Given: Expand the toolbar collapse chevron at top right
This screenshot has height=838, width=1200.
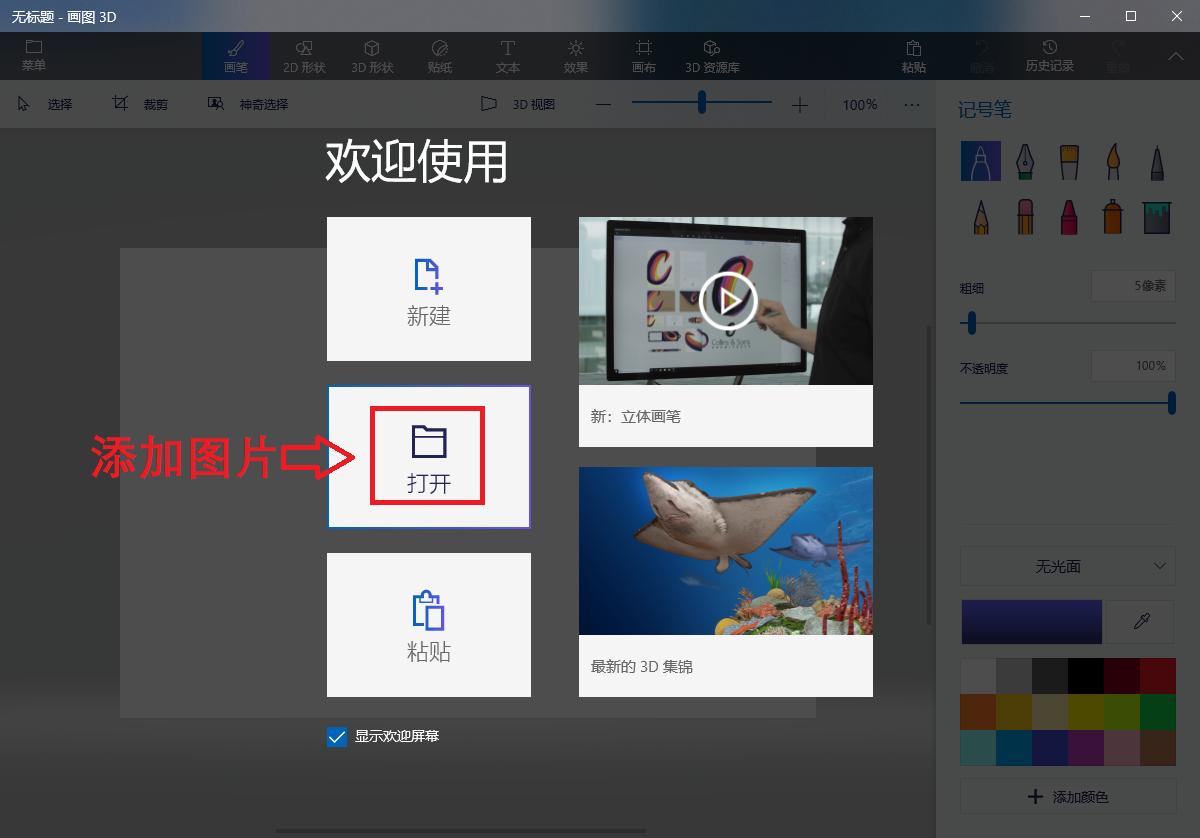Looking at the screenshot, I should point(1176,55).
